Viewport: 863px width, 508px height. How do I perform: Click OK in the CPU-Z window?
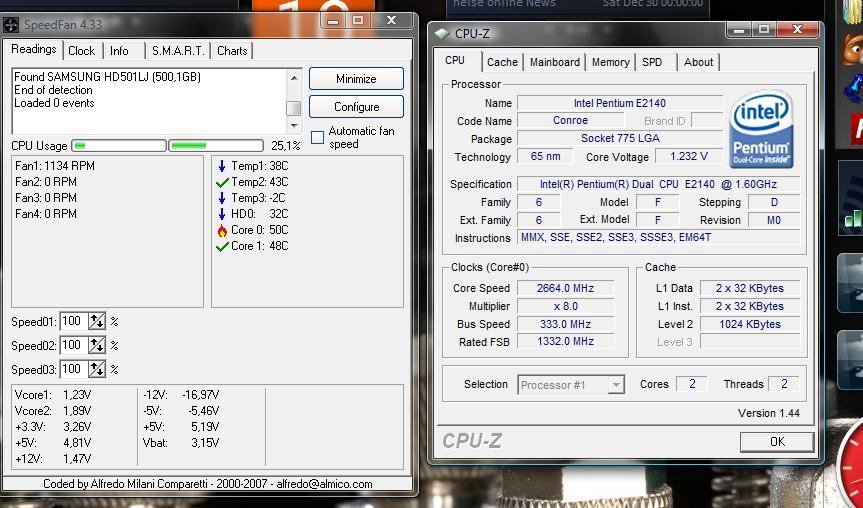click(777, 441)
